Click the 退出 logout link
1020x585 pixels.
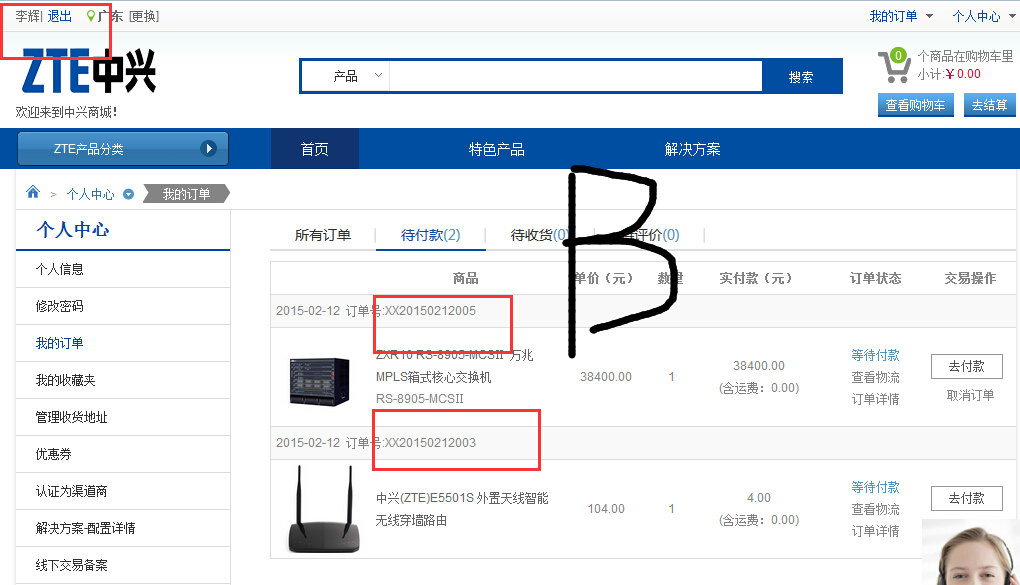tap(60, 16)
